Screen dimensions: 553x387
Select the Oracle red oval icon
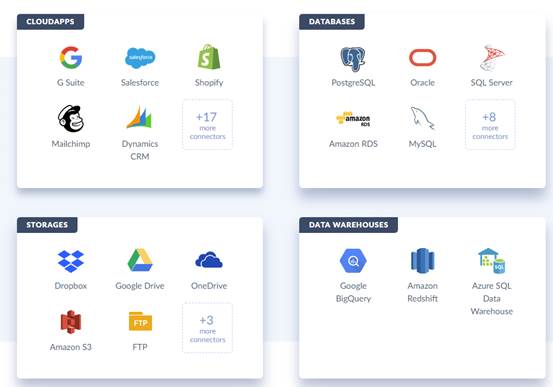pyautogui.click(x=423, y=58)
